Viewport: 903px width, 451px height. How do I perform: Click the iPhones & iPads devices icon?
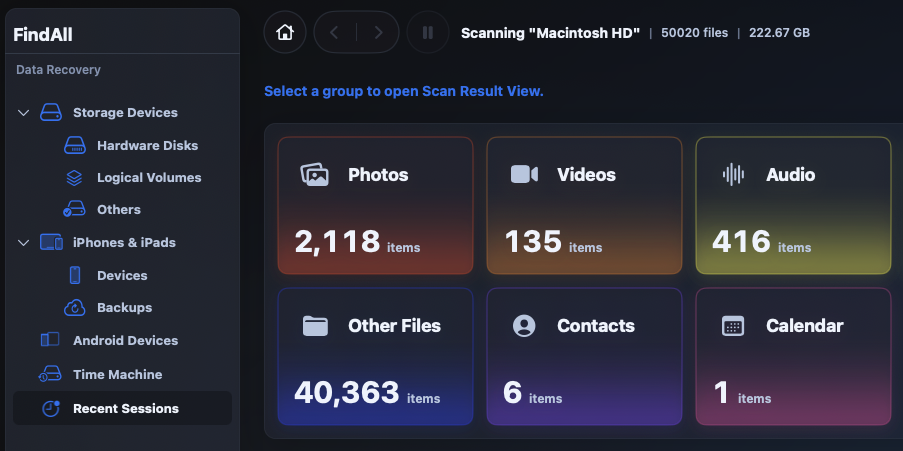click(51, 242)
